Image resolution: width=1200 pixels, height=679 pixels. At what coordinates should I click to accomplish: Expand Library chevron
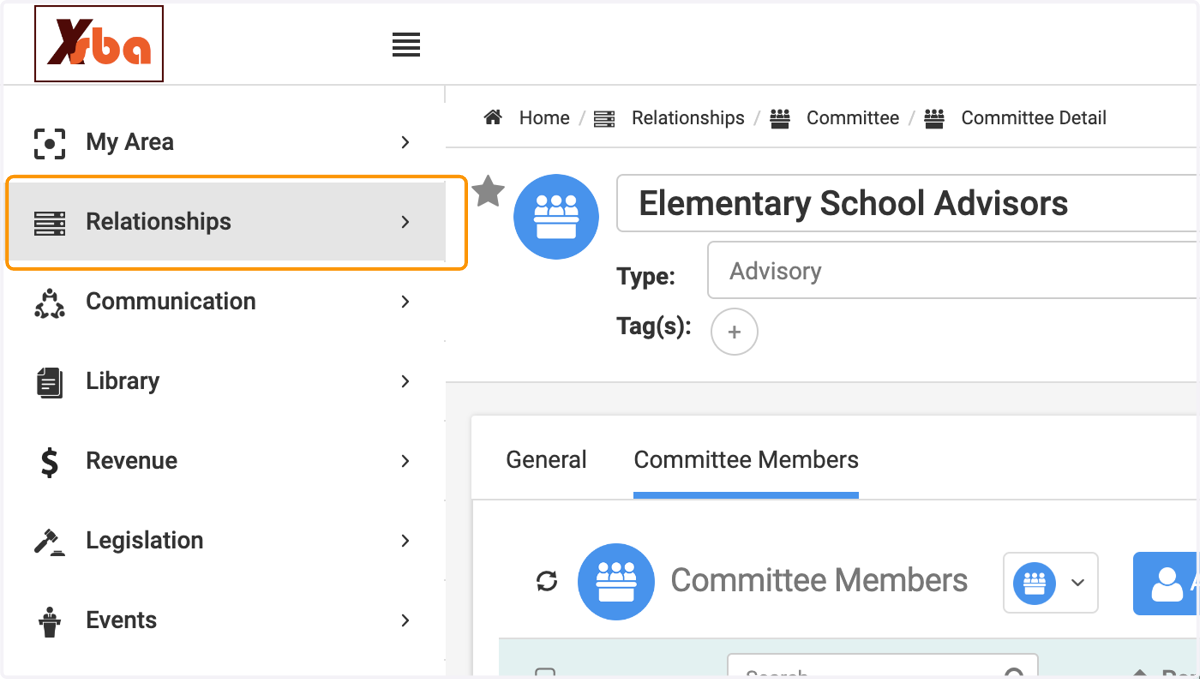[x=405, y=381]
